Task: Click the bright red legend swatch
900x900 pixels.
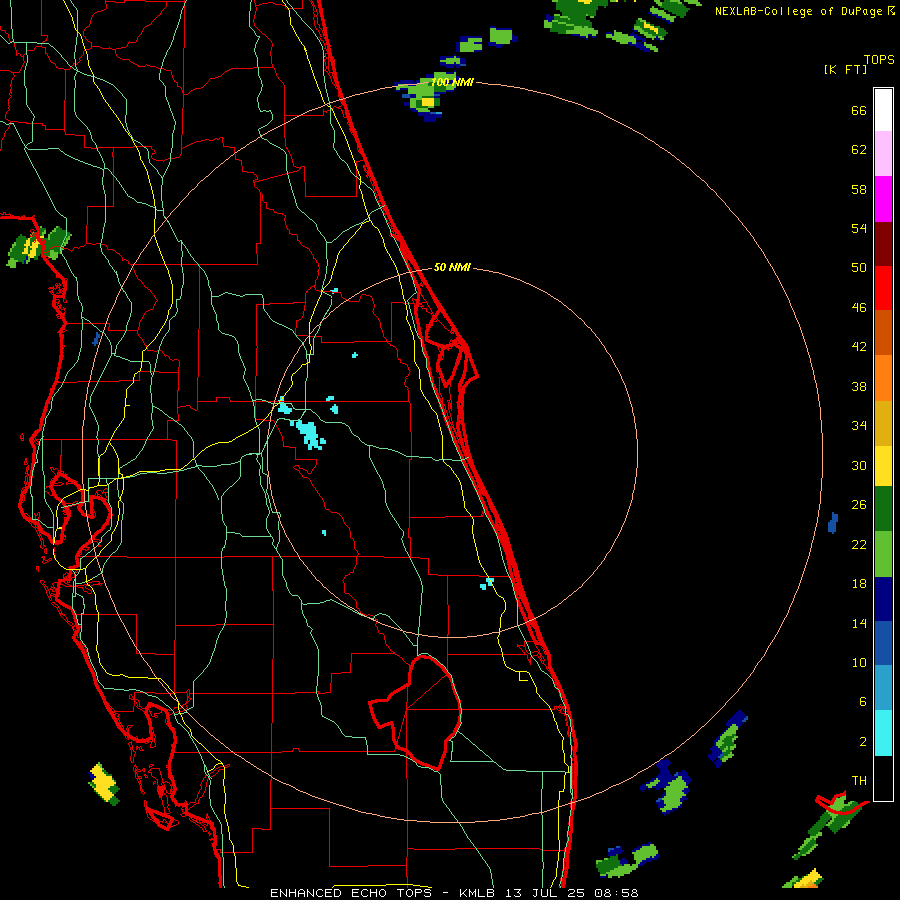Action: (883, 288)
